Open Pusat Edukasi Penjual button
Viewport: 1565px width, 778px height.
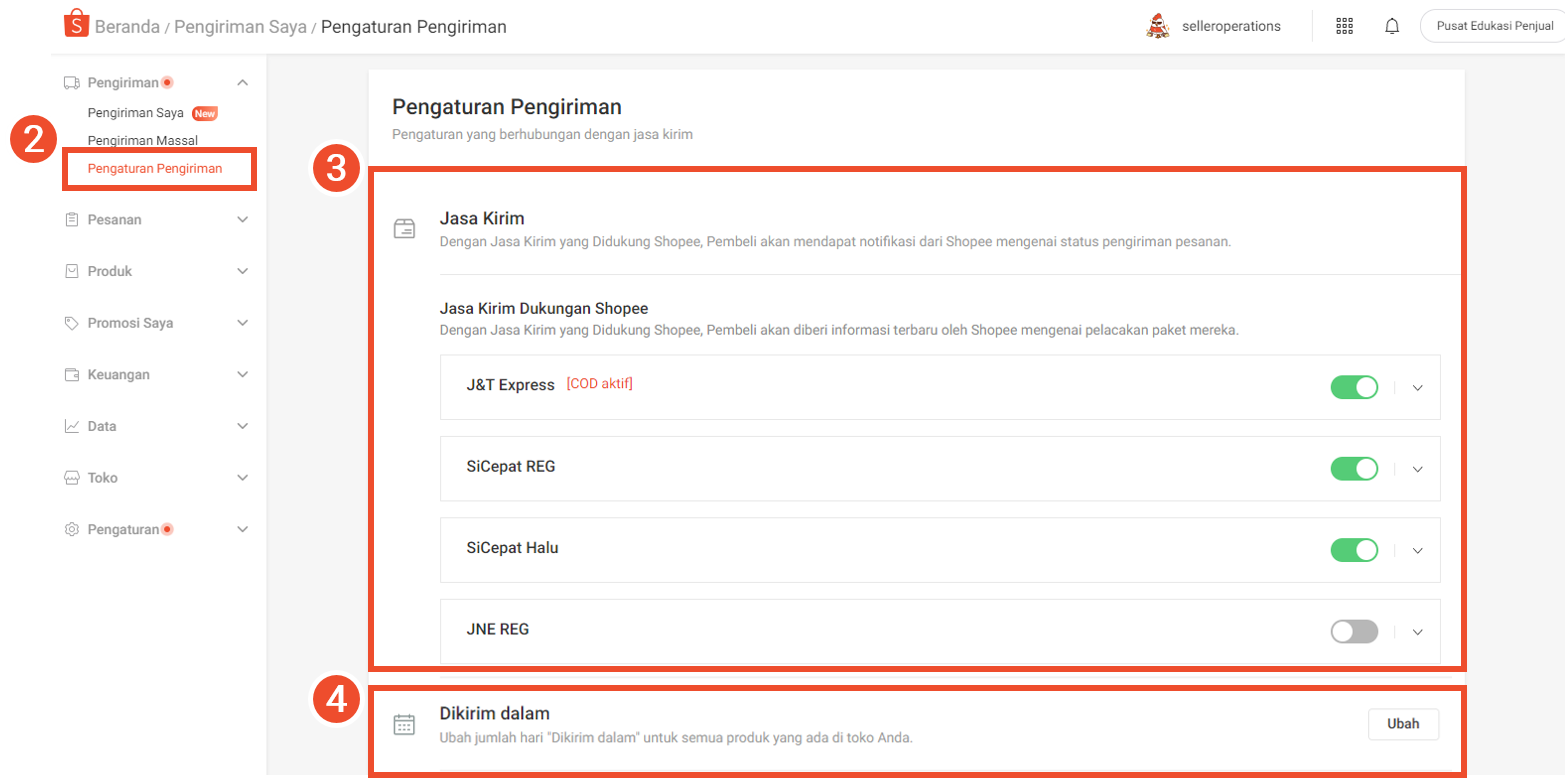tap(1494, 26)
